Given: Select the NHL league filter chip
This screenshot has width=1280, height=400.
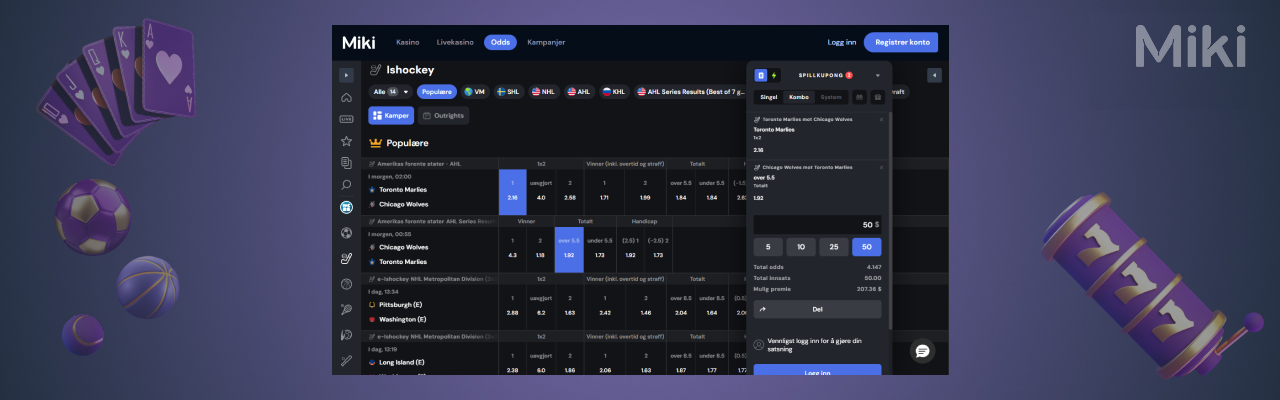Looking at the screenshot, I should point(543,91).
